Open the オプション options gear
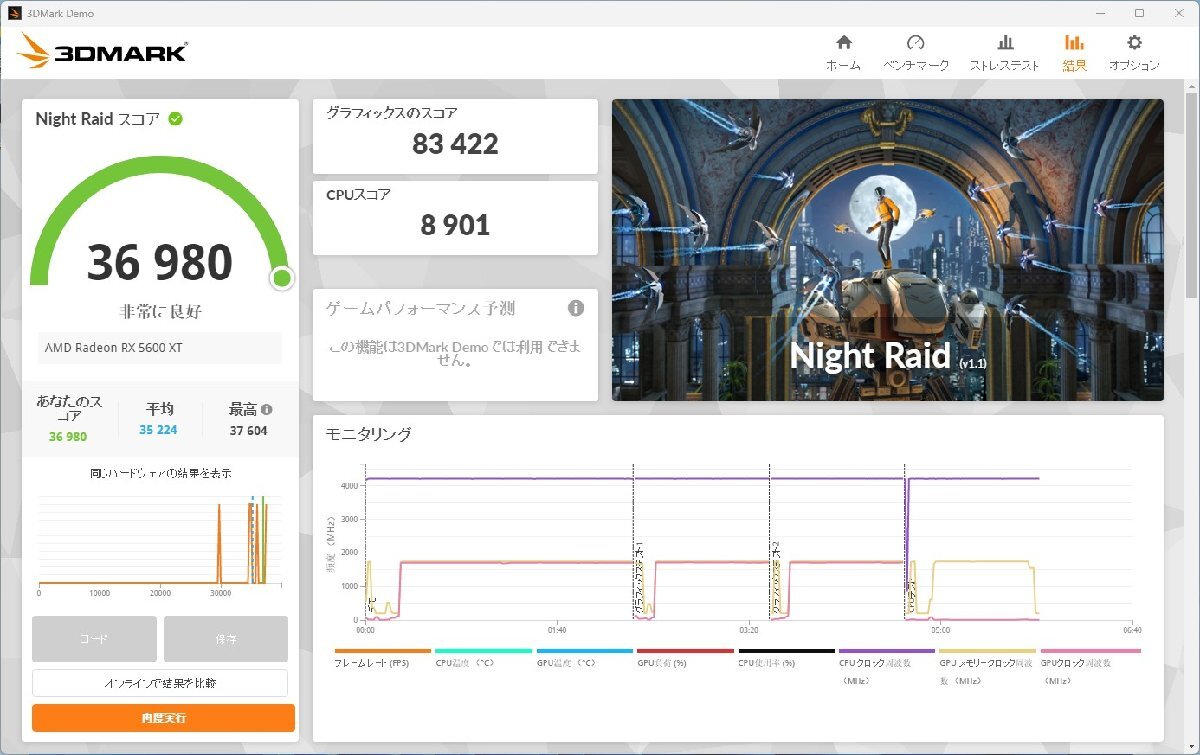This screenshot has width=1200, height=755. pos(1134,53)
